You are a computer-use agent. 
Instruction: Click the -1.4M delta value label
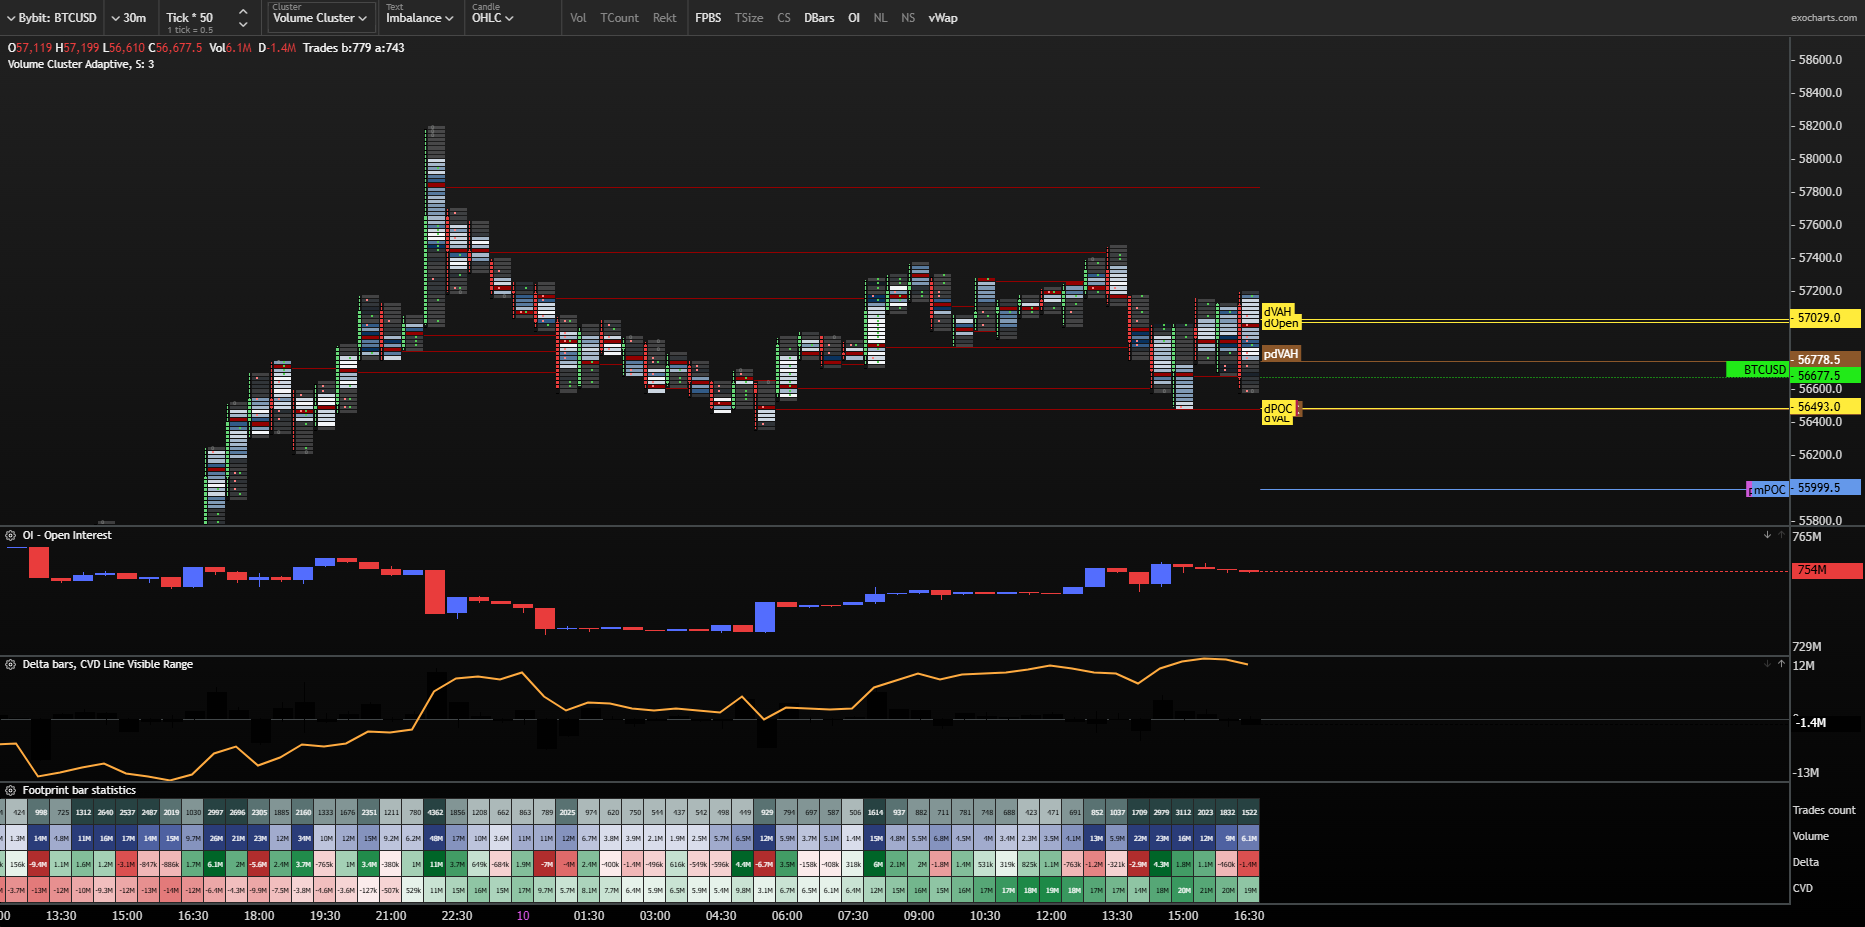point(1813,722)
